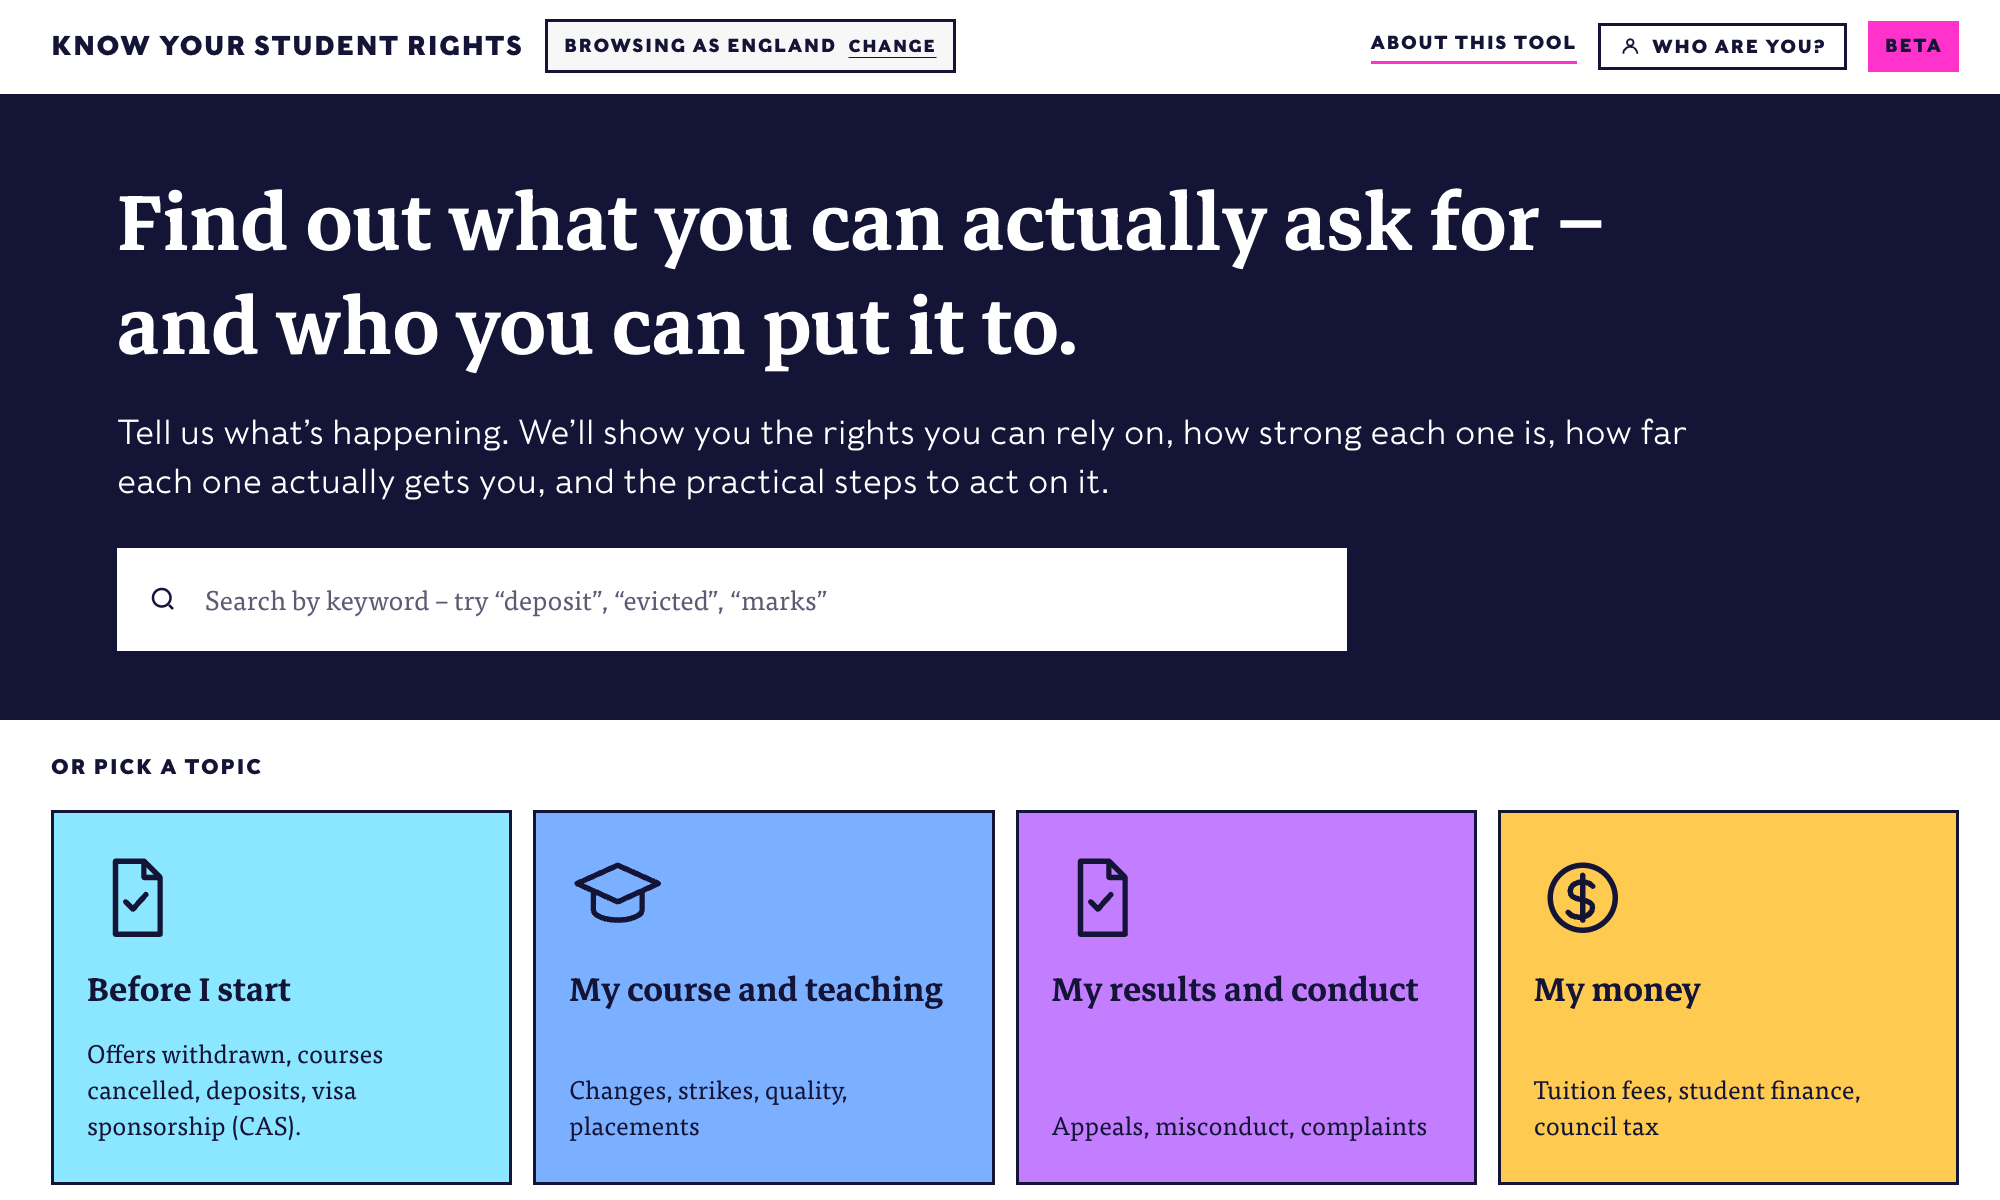The width and height of the screenshot is (2000, 1200).
Task: Click the document icon in My results card
Action: [x=1102, y=897]
